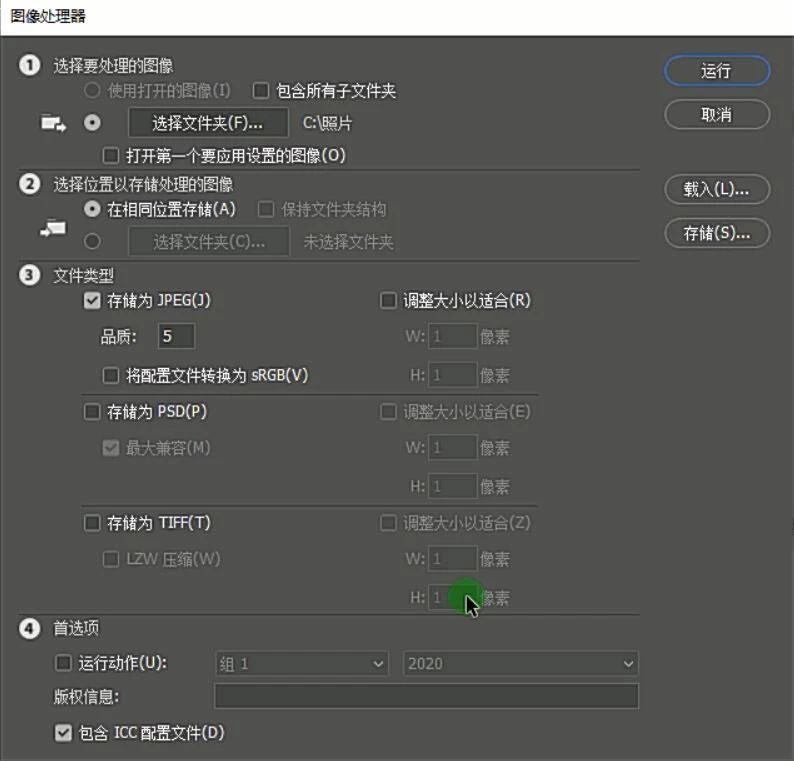794x761 pixels.
Task: Click the save location icon in section 2
Action: coord(53,229)
